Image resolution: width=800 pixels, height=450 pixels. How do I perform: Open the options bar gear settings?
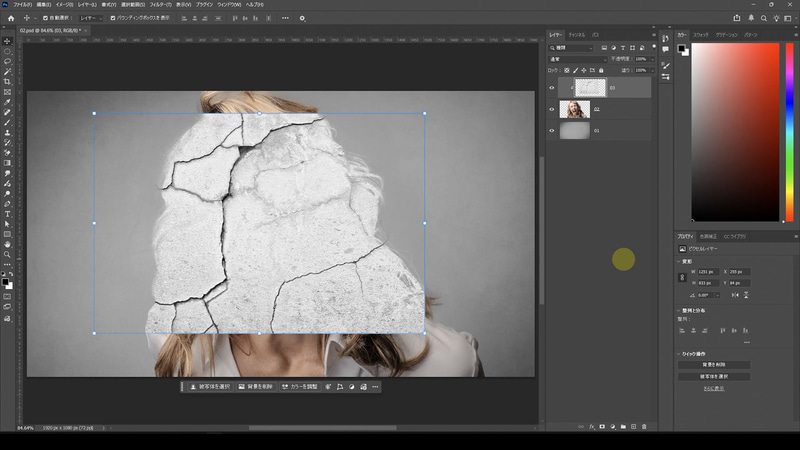coord(302,18)
